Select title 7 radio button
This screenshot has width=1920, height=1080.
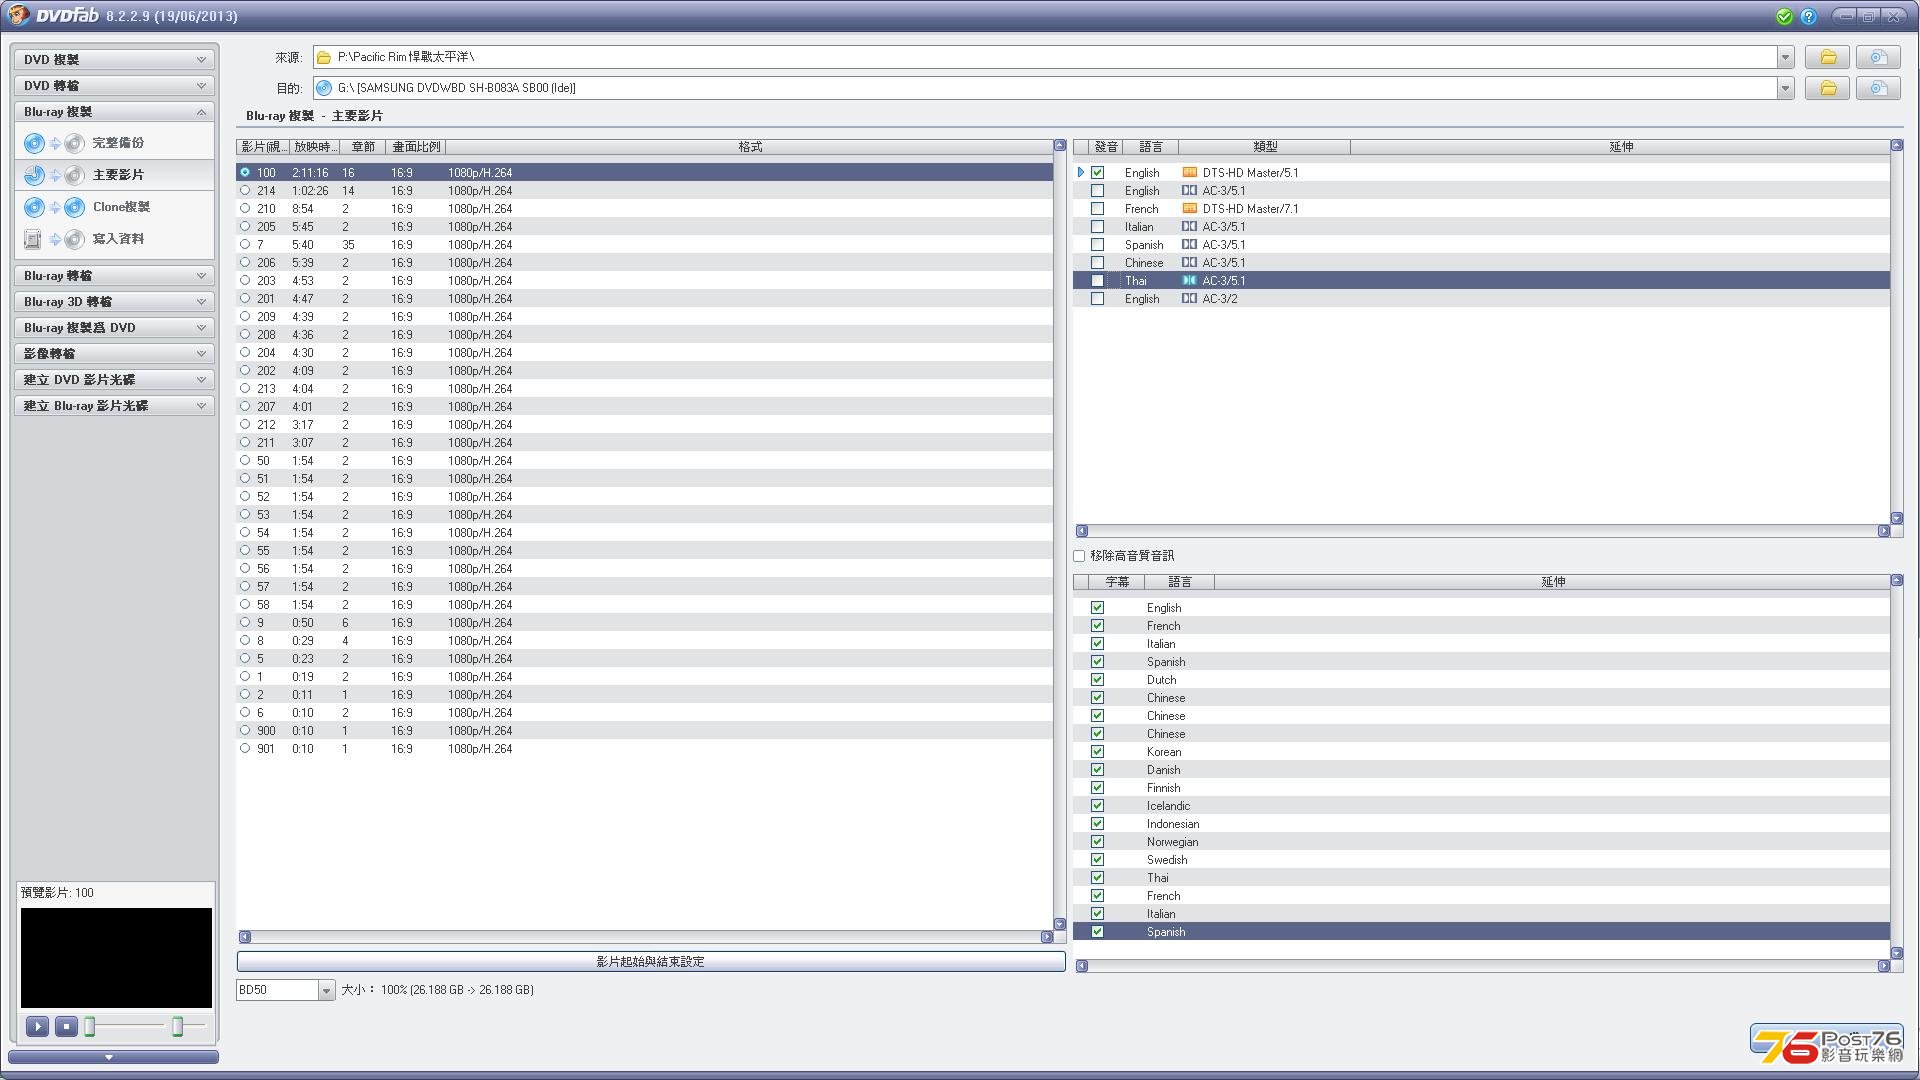pyautogui.click(x=244, y=244)
